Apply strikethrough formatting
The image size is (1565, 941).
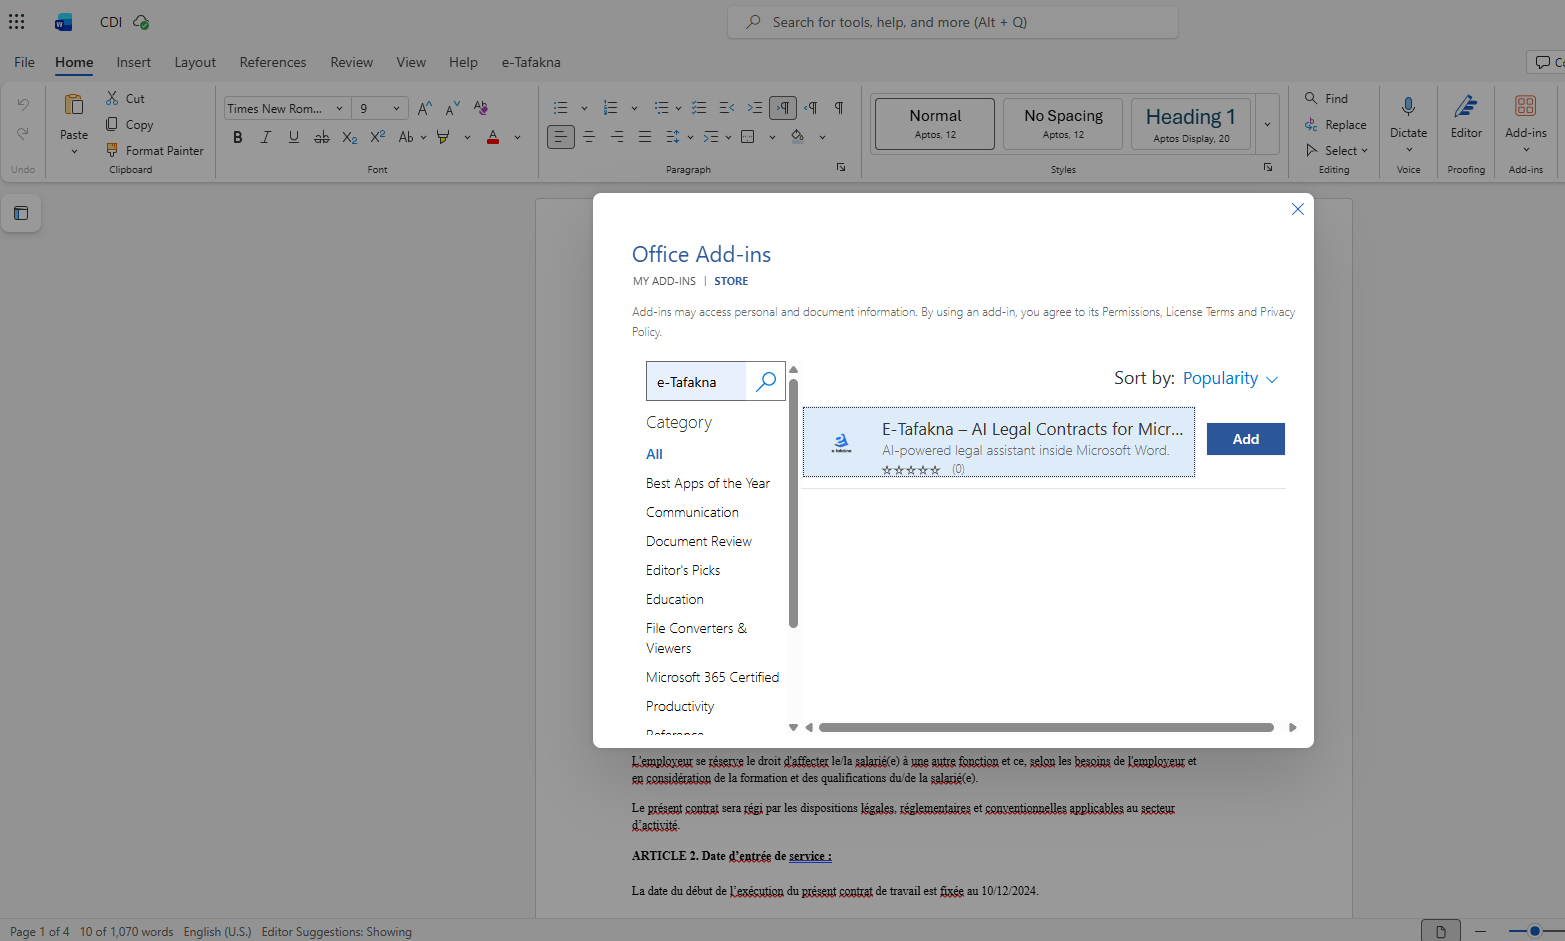point(321,137)
